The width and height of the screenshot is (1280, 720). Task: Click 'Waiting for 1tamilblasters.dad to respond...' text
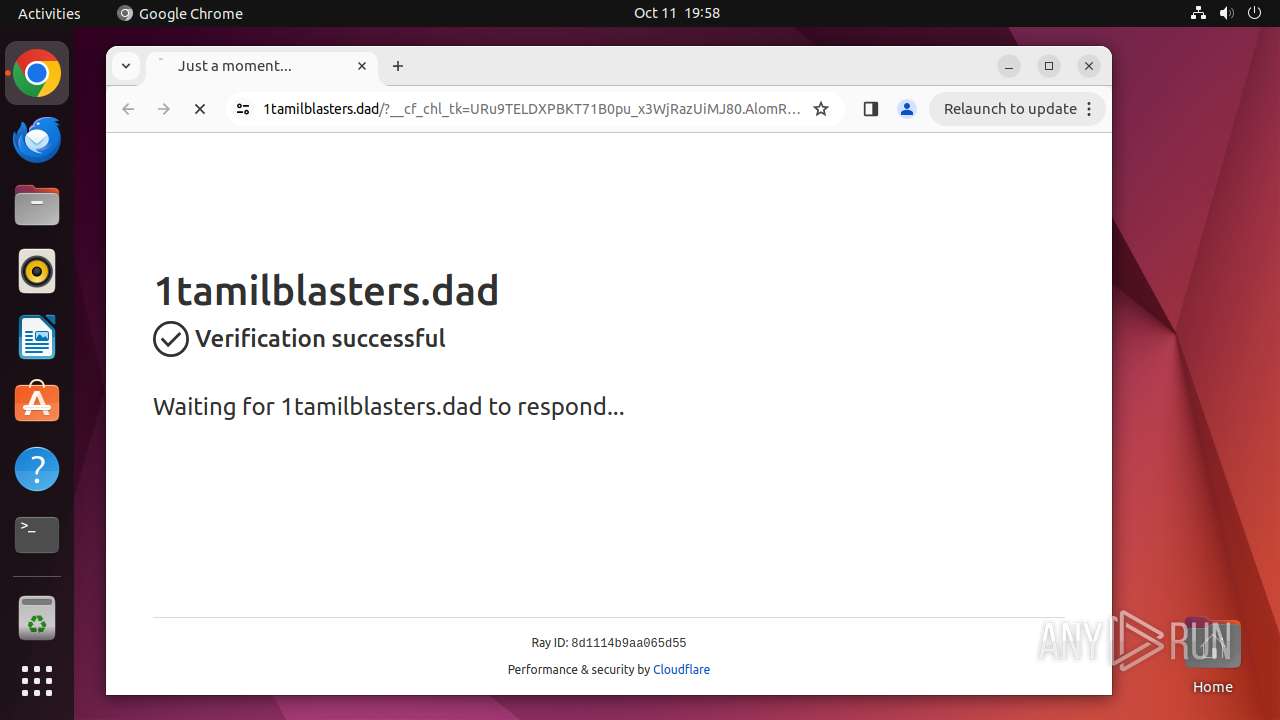[x=388, y=407]
